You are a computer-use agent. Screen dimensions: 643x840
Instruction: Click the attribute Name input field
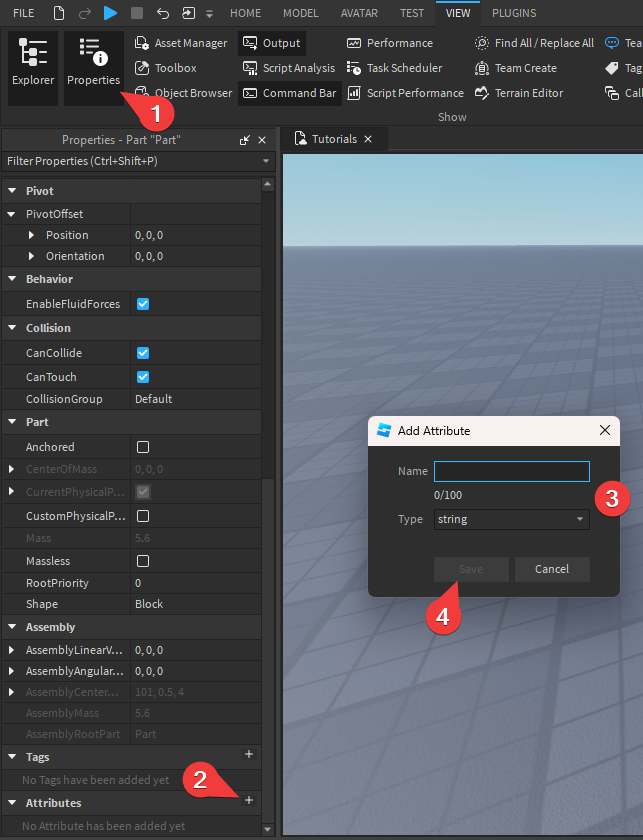click(511, 471)
